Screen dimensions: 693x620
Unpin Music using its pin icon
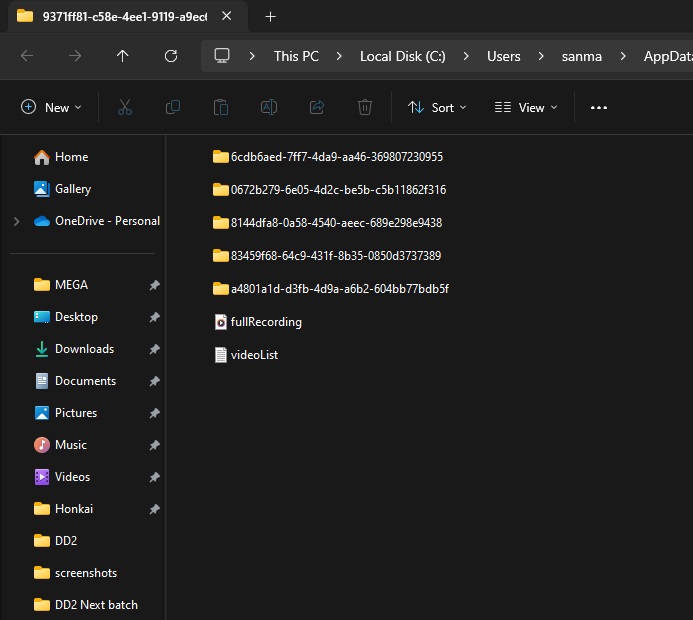(154, 445)
